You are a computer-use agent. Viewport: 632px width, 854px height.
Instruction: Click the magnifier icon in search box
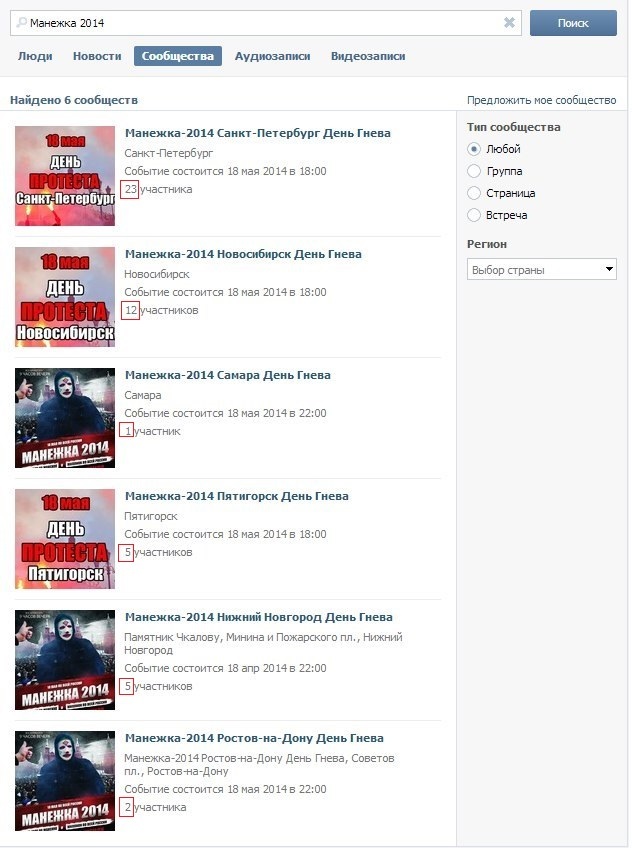[x=21, y=22]
